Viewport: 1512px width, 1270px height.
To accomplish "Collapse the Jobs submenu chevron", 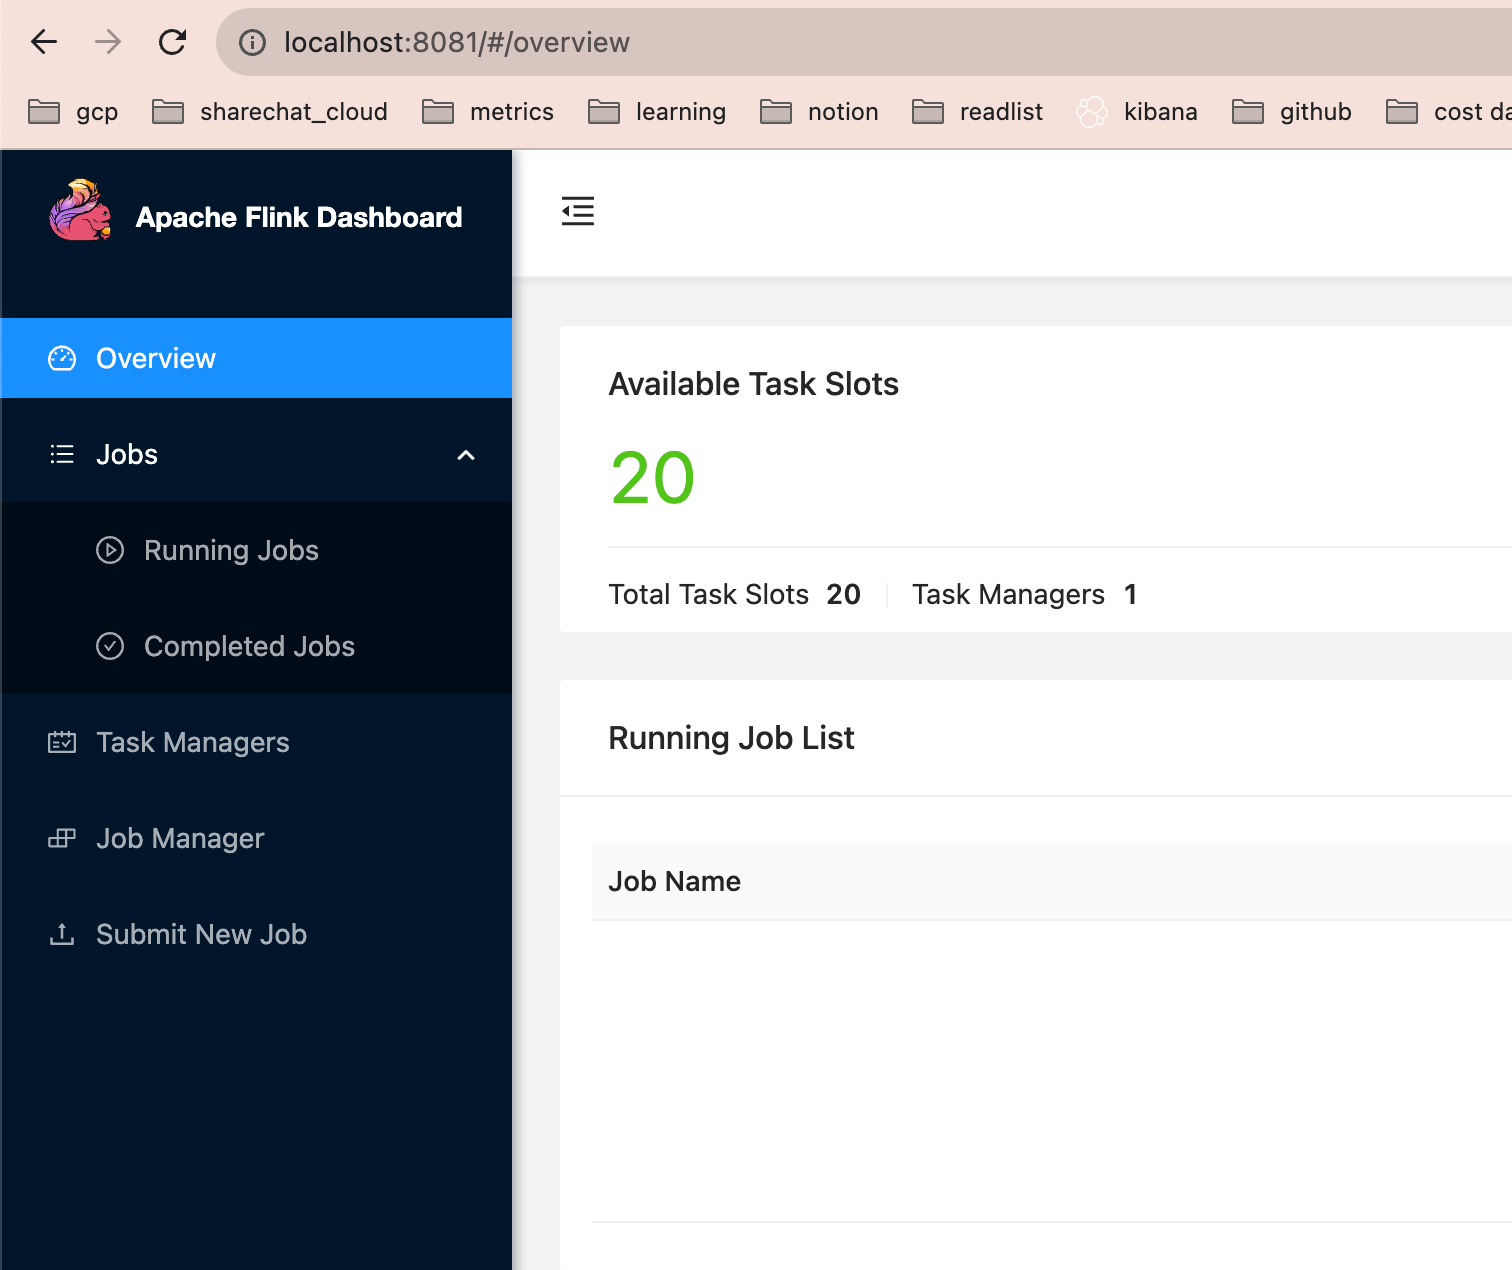I will pos(466,455).
